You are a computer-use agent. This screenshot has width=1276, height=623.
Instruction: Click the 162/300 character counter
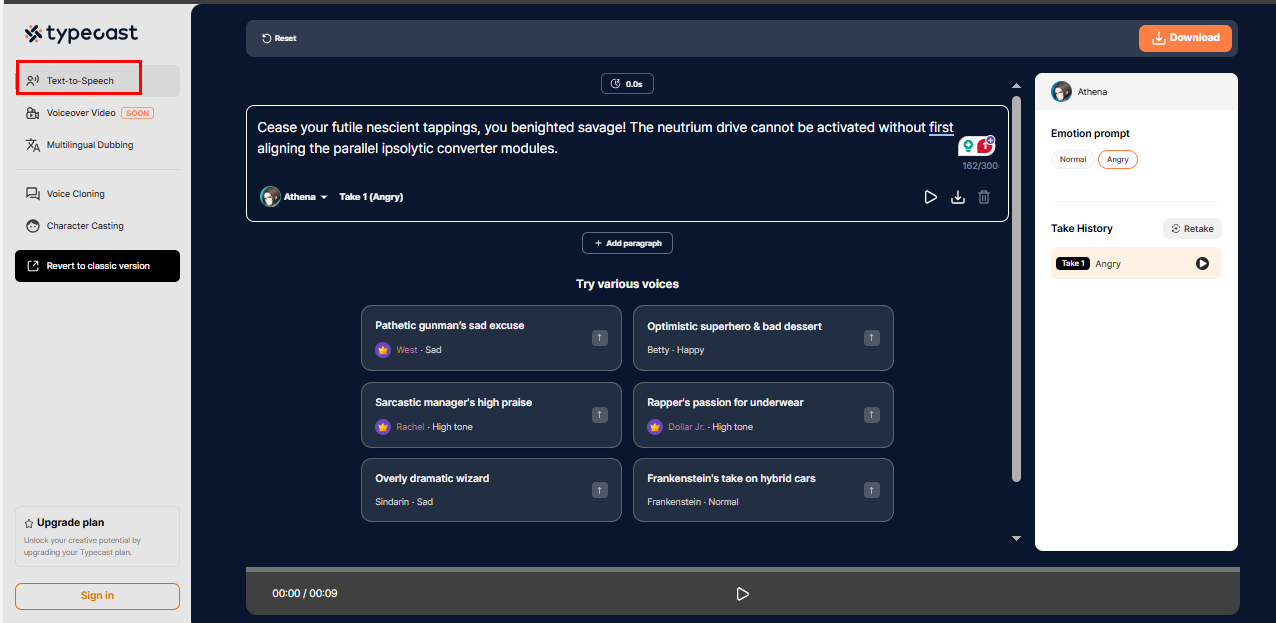[980, 166]
